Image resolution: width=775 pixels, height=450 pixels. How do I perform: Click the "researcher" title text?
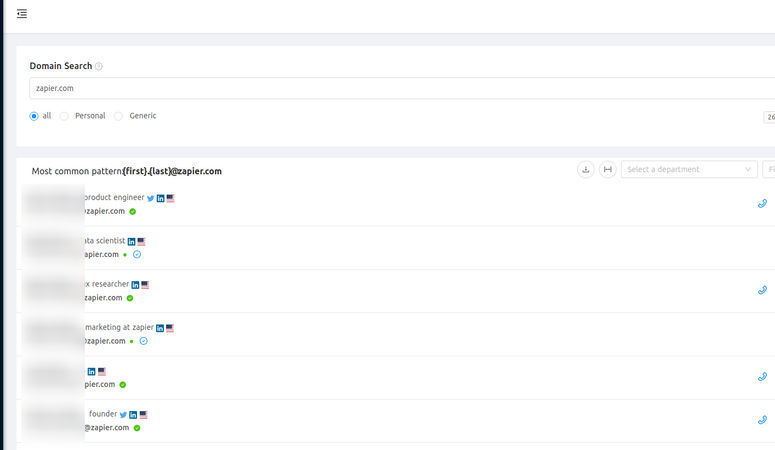click(x=110, y=284)
